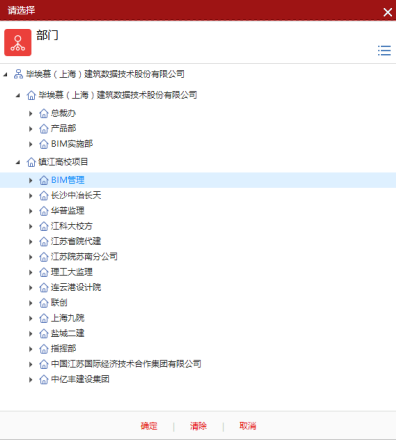The image size is (396, 440).
Task: Click house icon beside 江科大校方
Action: [x=44, y=226]
